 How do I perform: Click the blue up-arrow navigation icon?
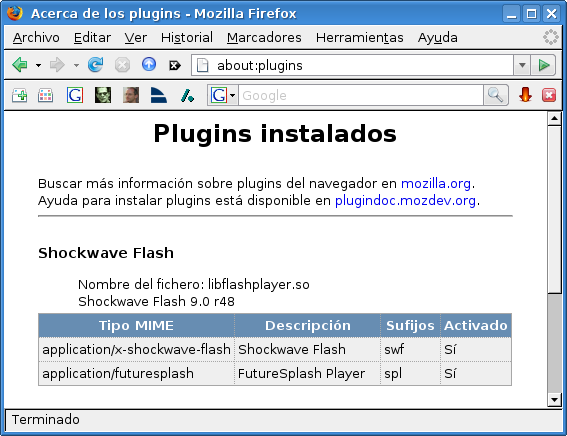(x=149, y=65)
